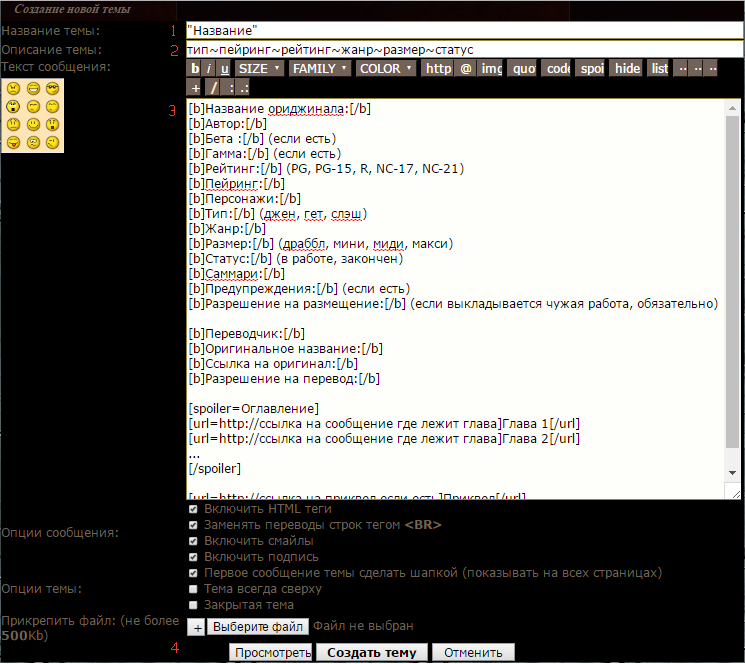This screenshot has width=745, height=664.
Task: Insert an image tag with the img button
Action: [x=491, y=69]
